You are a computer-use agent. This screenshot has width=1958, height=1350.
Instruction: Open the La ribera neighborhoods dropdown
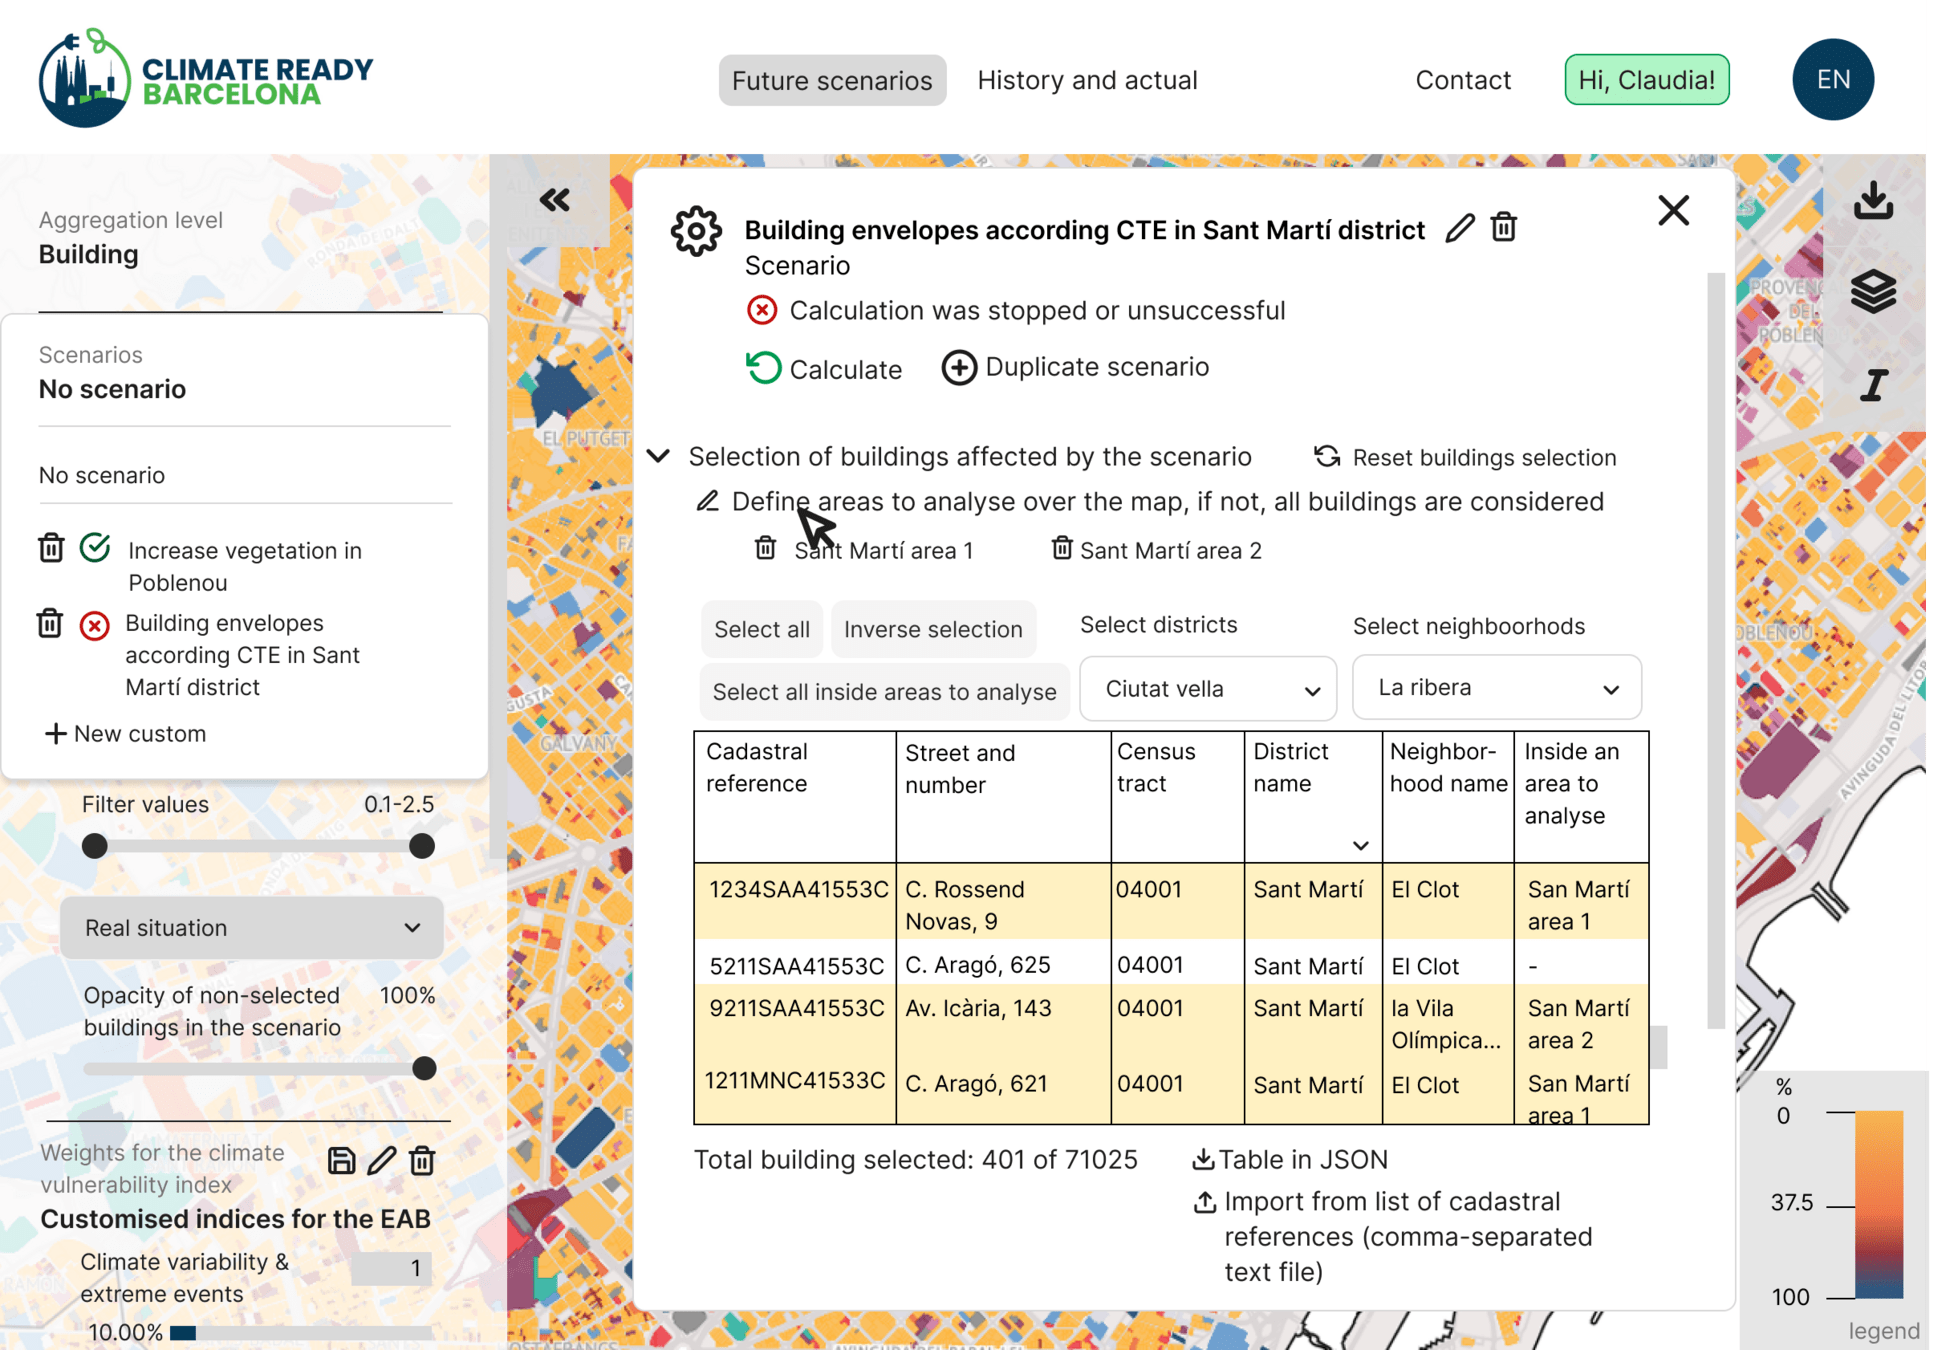(x=1495, y=688)
